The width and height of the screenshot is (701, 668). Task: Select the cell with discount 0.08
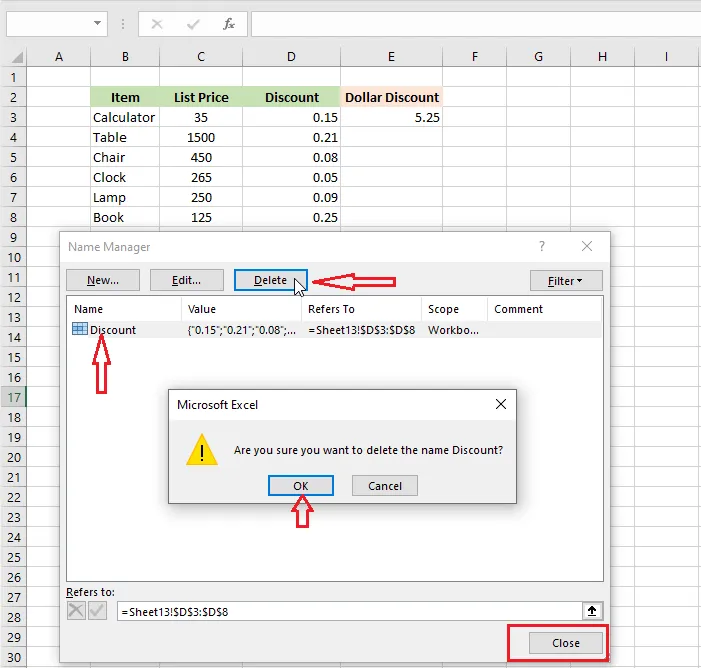[291, 157]
